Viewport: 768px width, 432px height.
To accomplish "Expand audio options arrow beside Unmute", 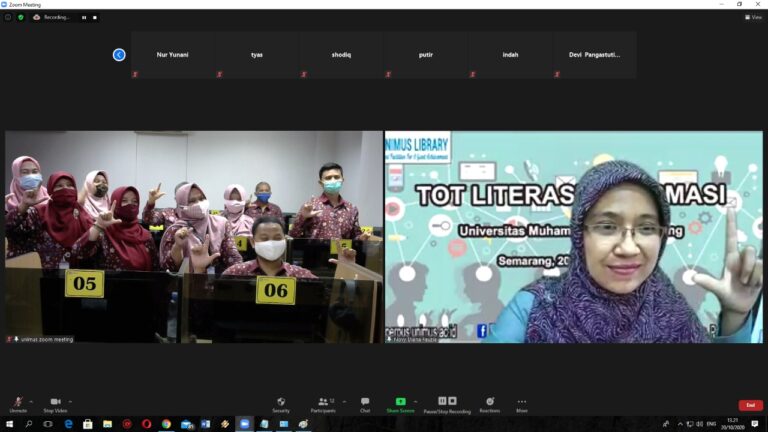I will (x=31, y=401).
